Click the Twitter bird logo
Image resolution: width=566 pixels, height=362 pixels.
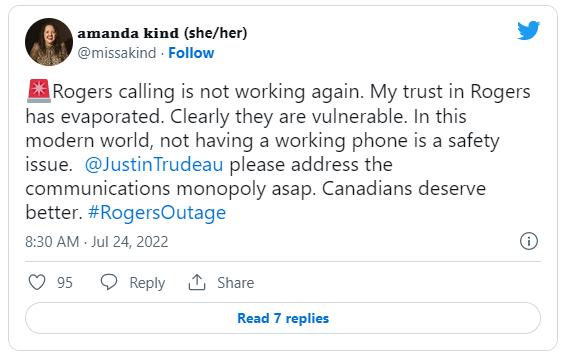coord(528,30)
